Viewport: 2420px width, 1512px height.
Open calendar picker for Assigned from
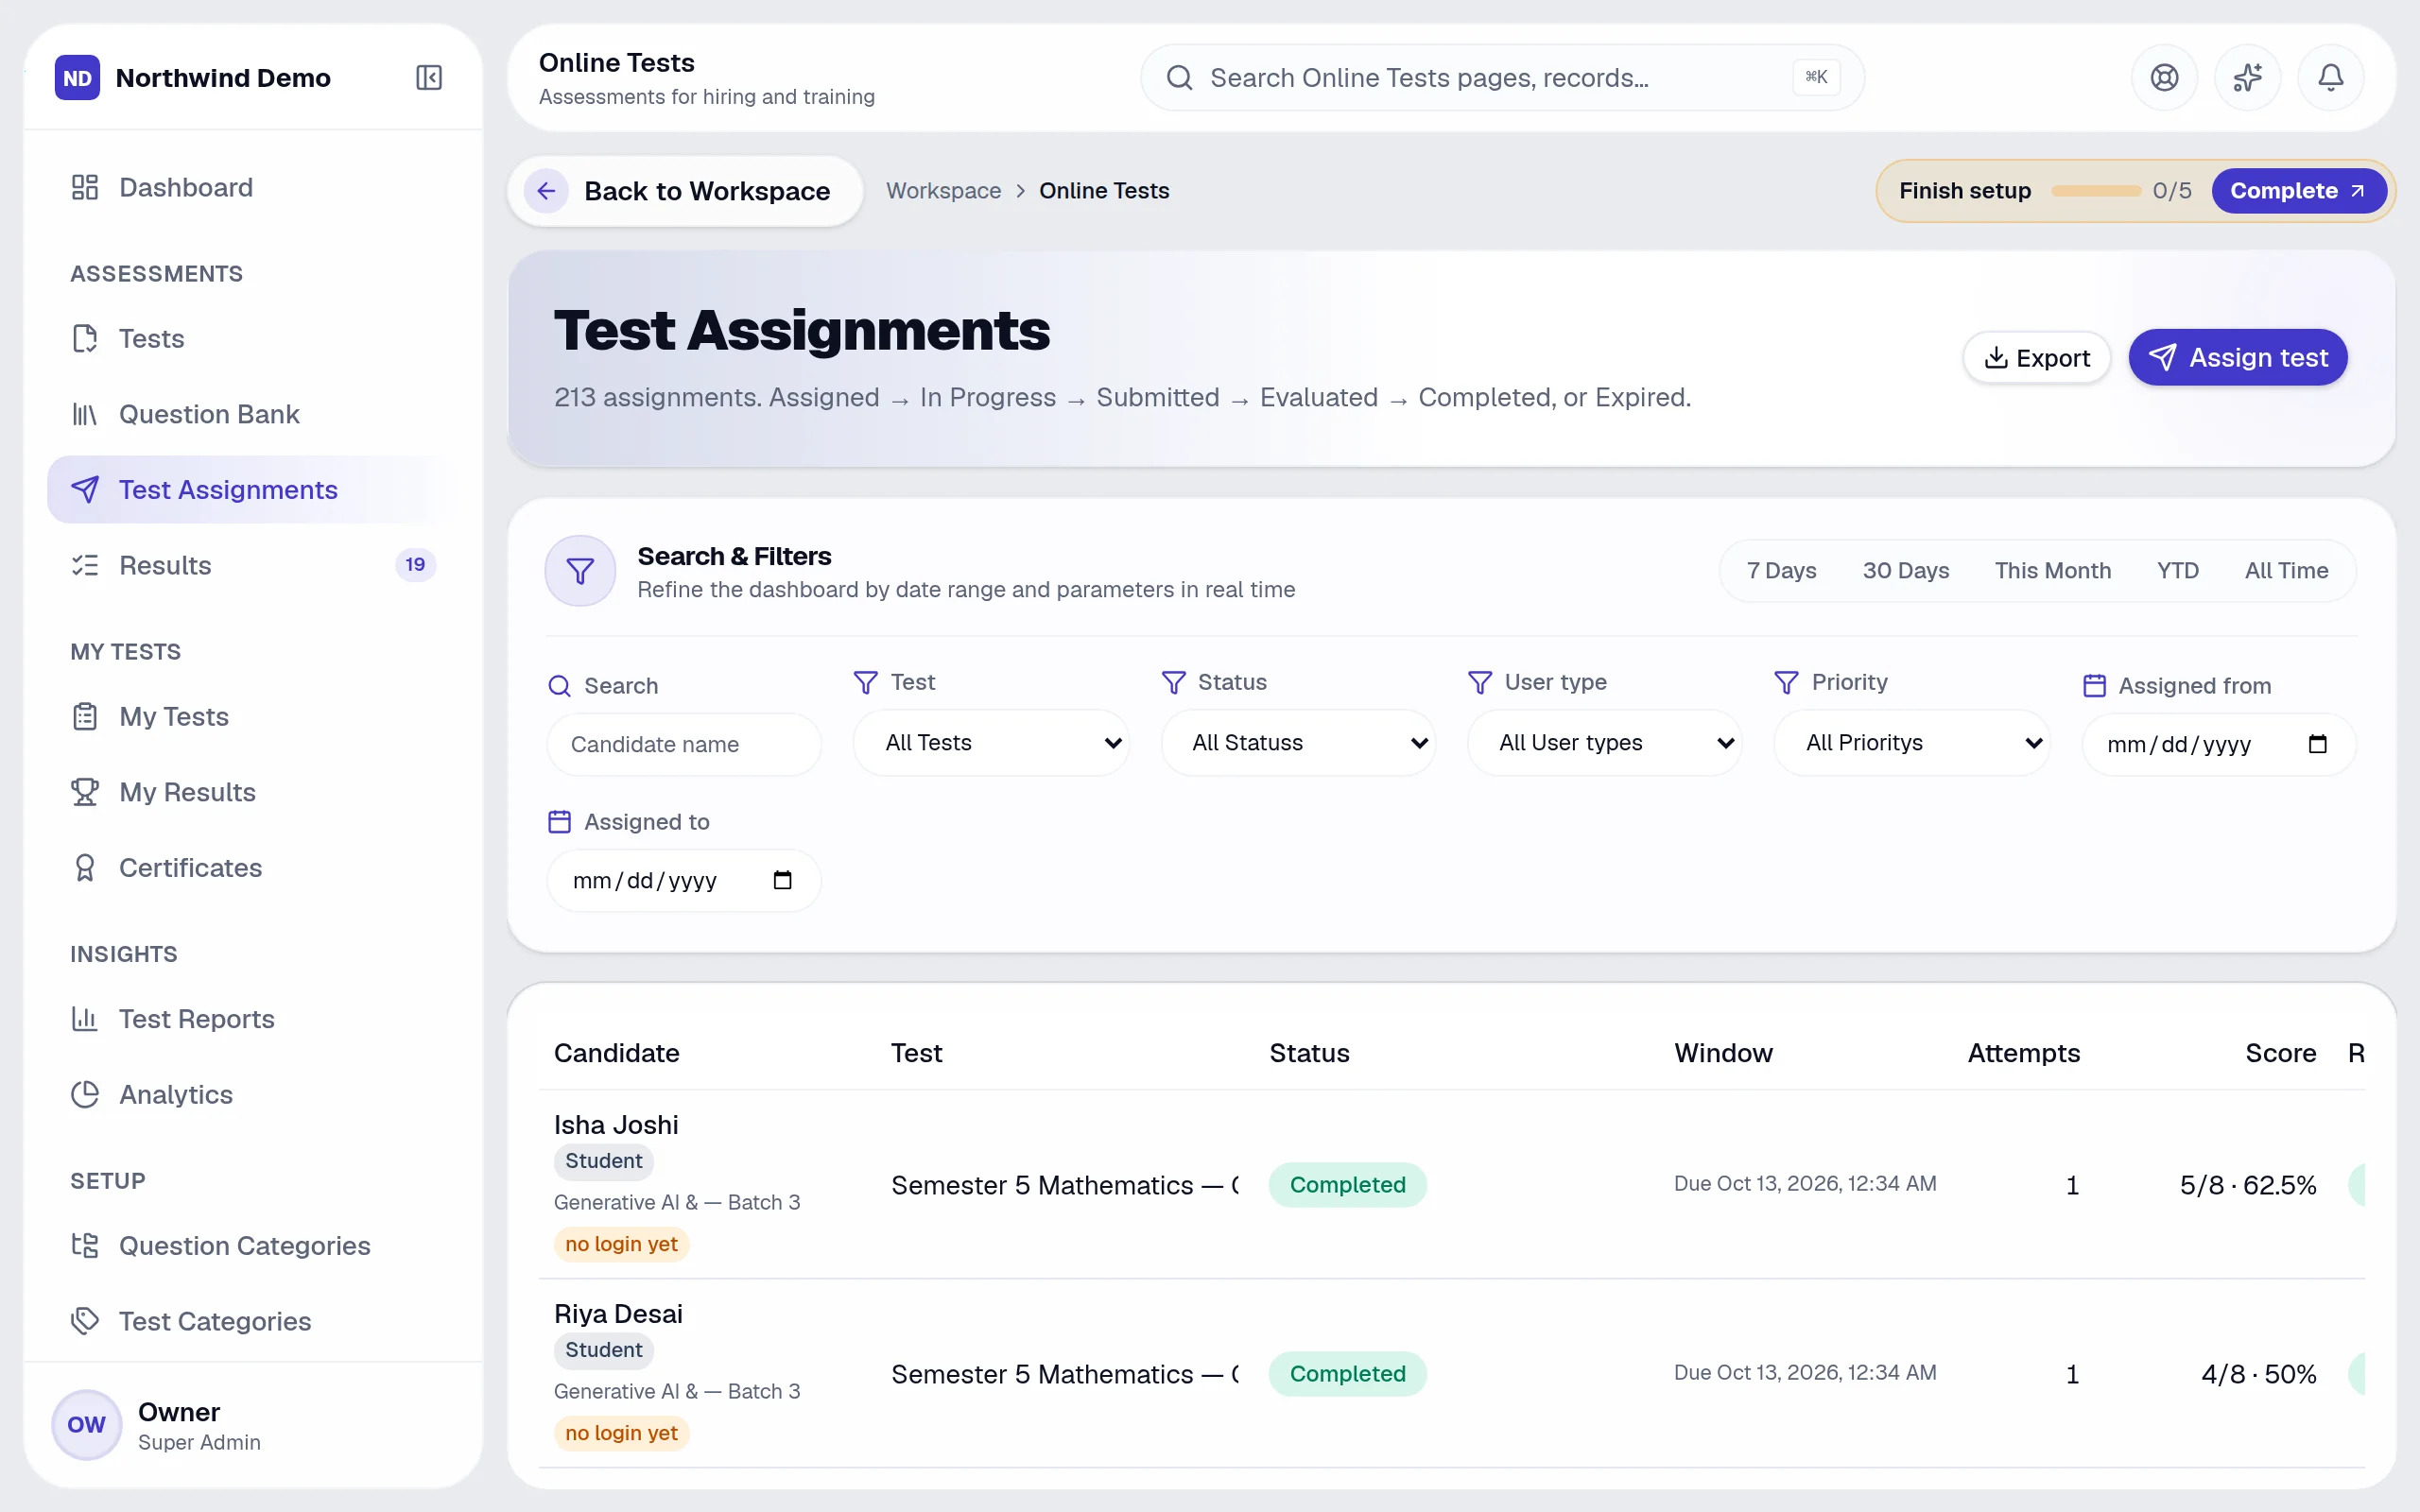pyautogui.click(x=2317, y=744)
